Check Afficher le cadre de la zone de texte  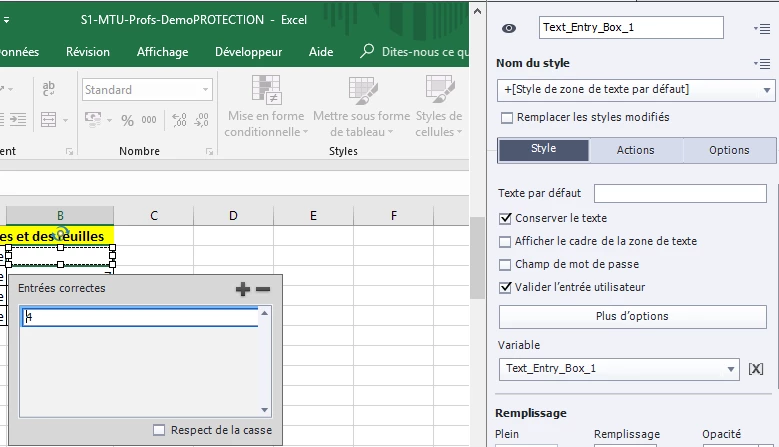pyautogui.click(x=505, y=241)
